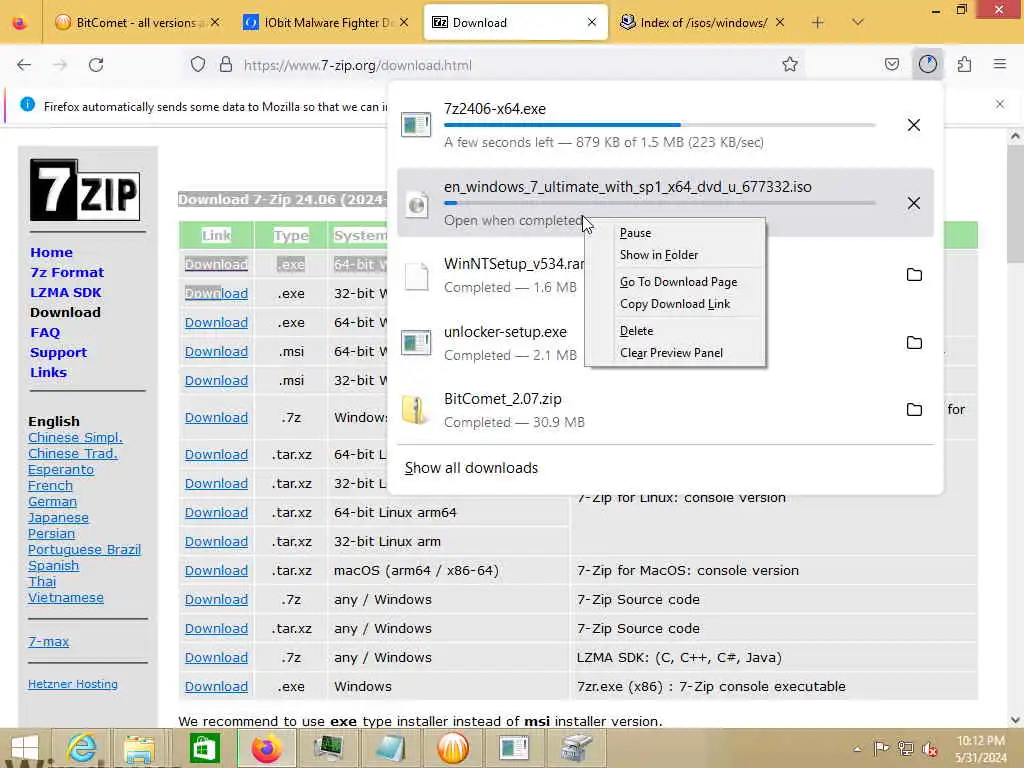This screenshot has width=1024, height=768.
Task: Open the Windows Store taskbar icon
Action: 204,748
